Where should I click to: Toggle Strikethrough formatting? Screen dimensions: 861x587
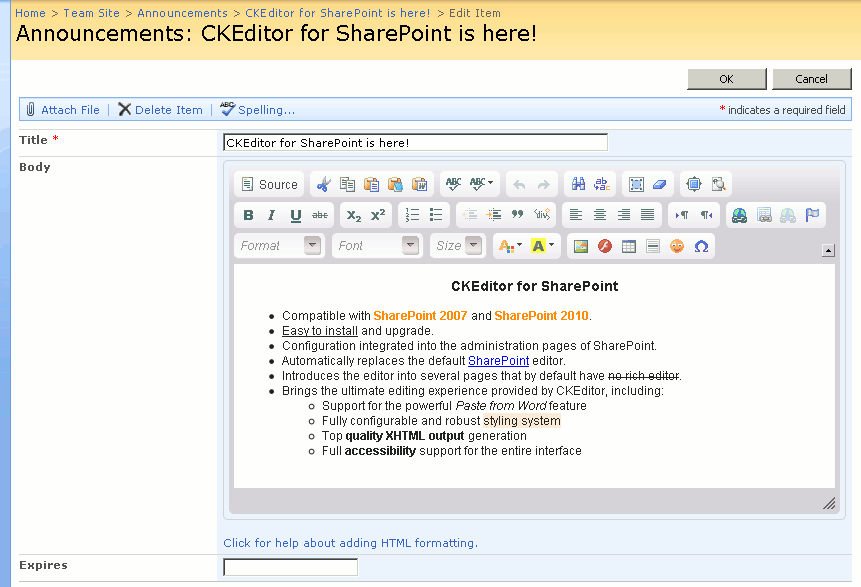[x=320, y=215]
